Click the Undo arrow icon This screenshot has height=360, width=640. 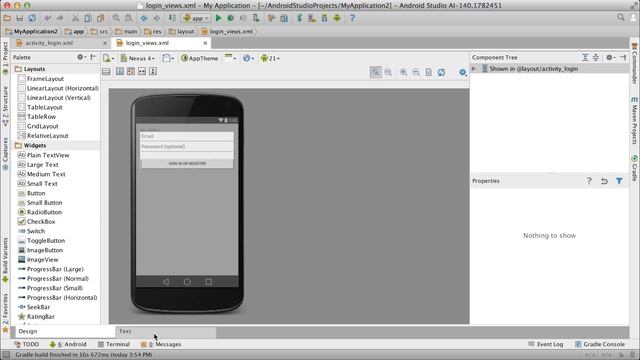(47, 18)
